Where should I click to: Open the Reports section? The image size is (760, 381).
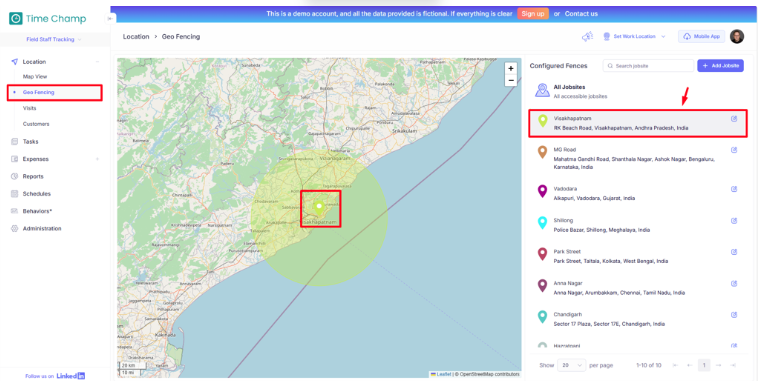(33, 176)
